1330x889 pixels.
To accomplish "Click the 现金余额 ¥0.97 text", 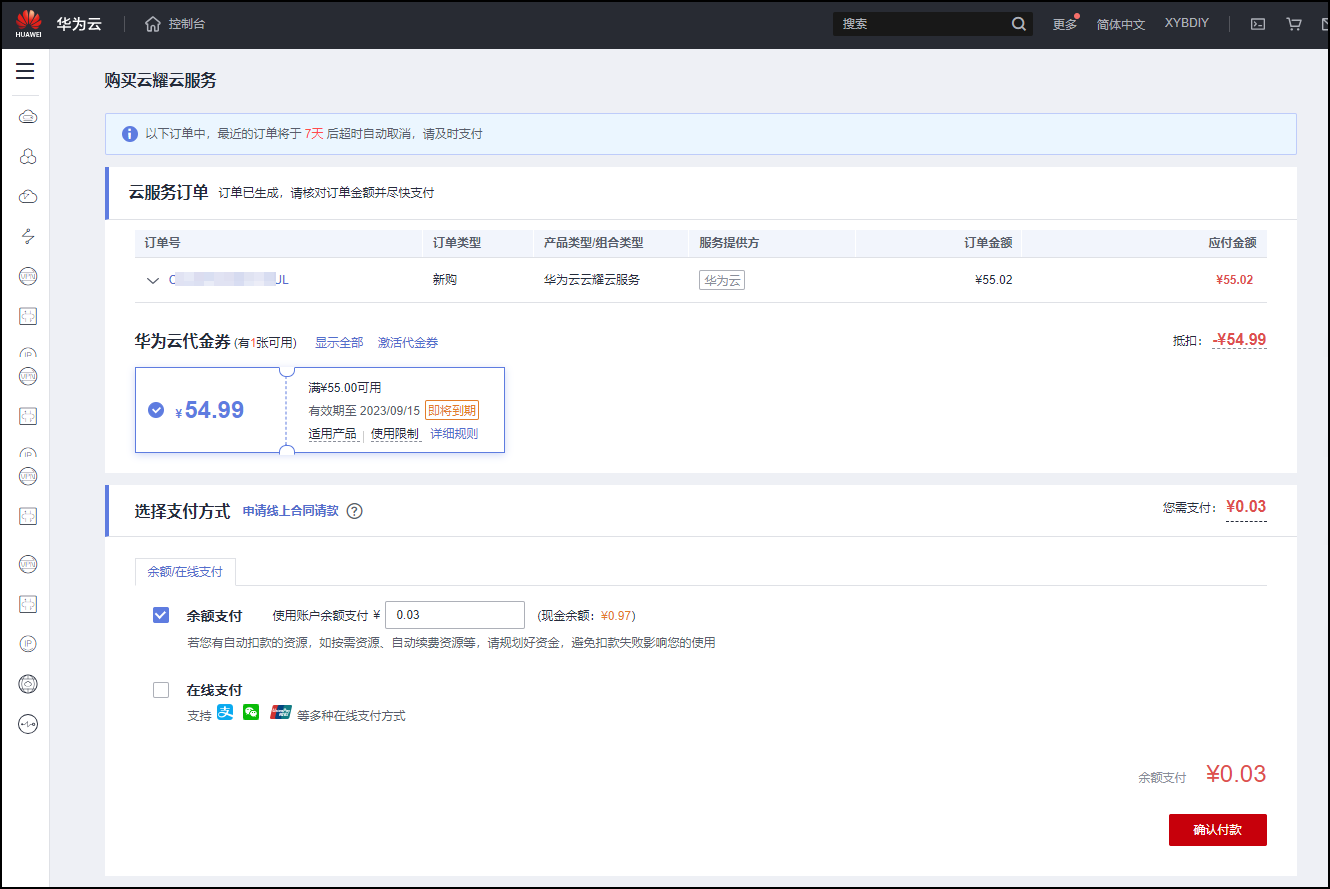I will click(586, 615).
